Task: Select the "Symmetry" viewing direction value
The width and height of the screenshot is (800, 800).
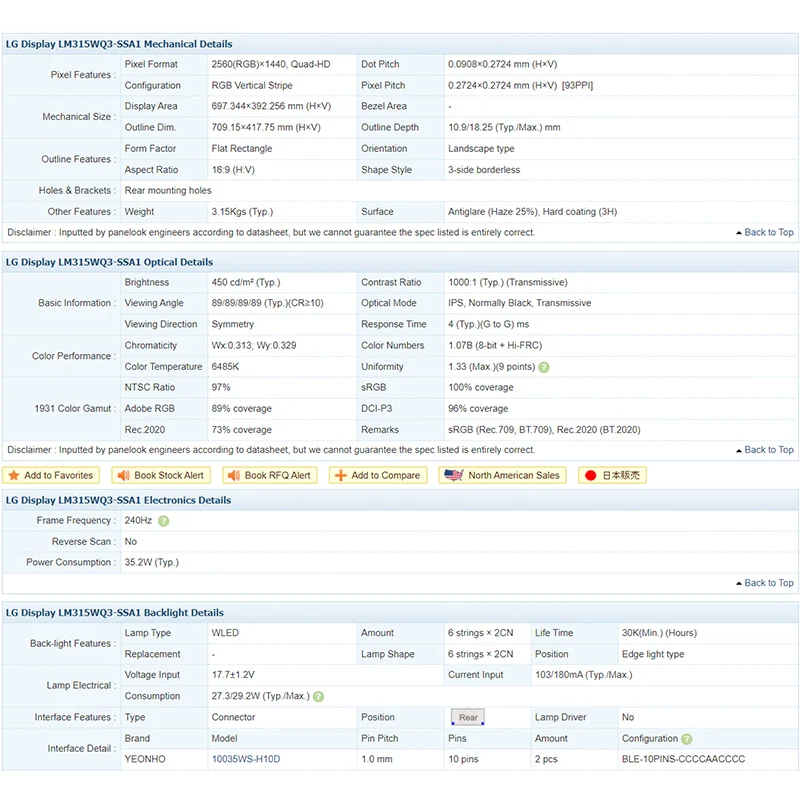Action: tap(233, 324)
